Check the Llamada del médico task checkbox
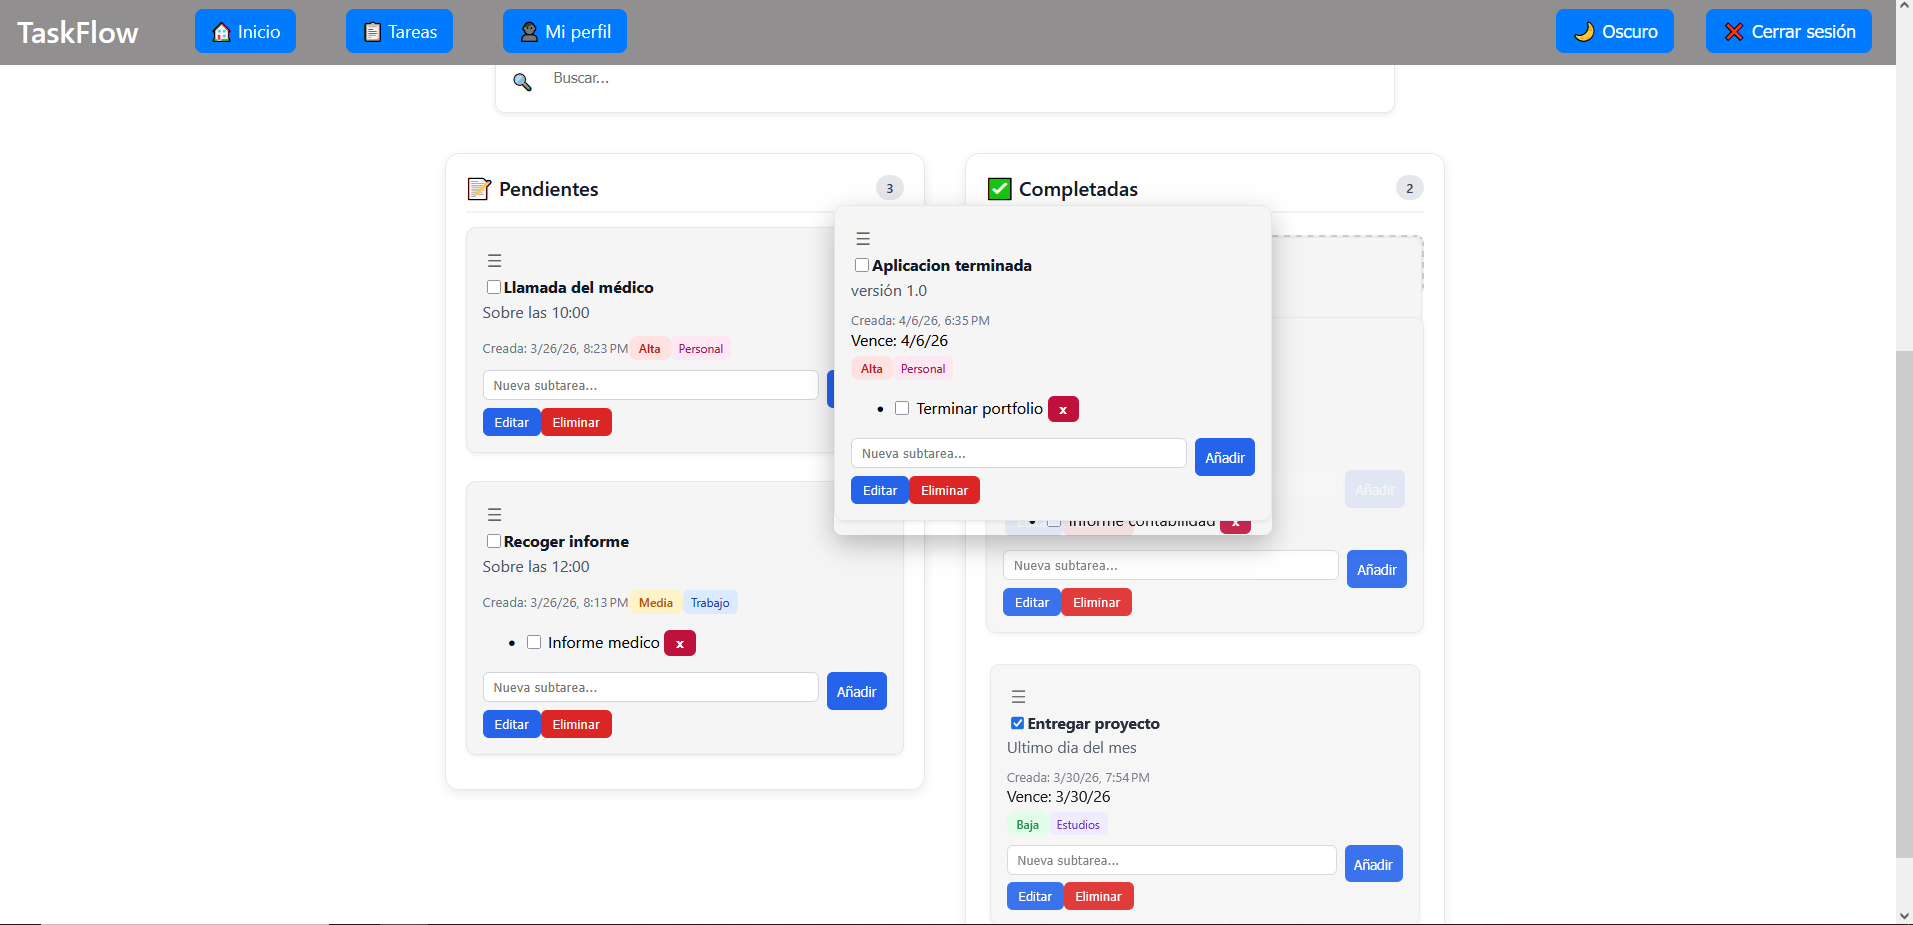1913x925 pixels. point(494,288)
